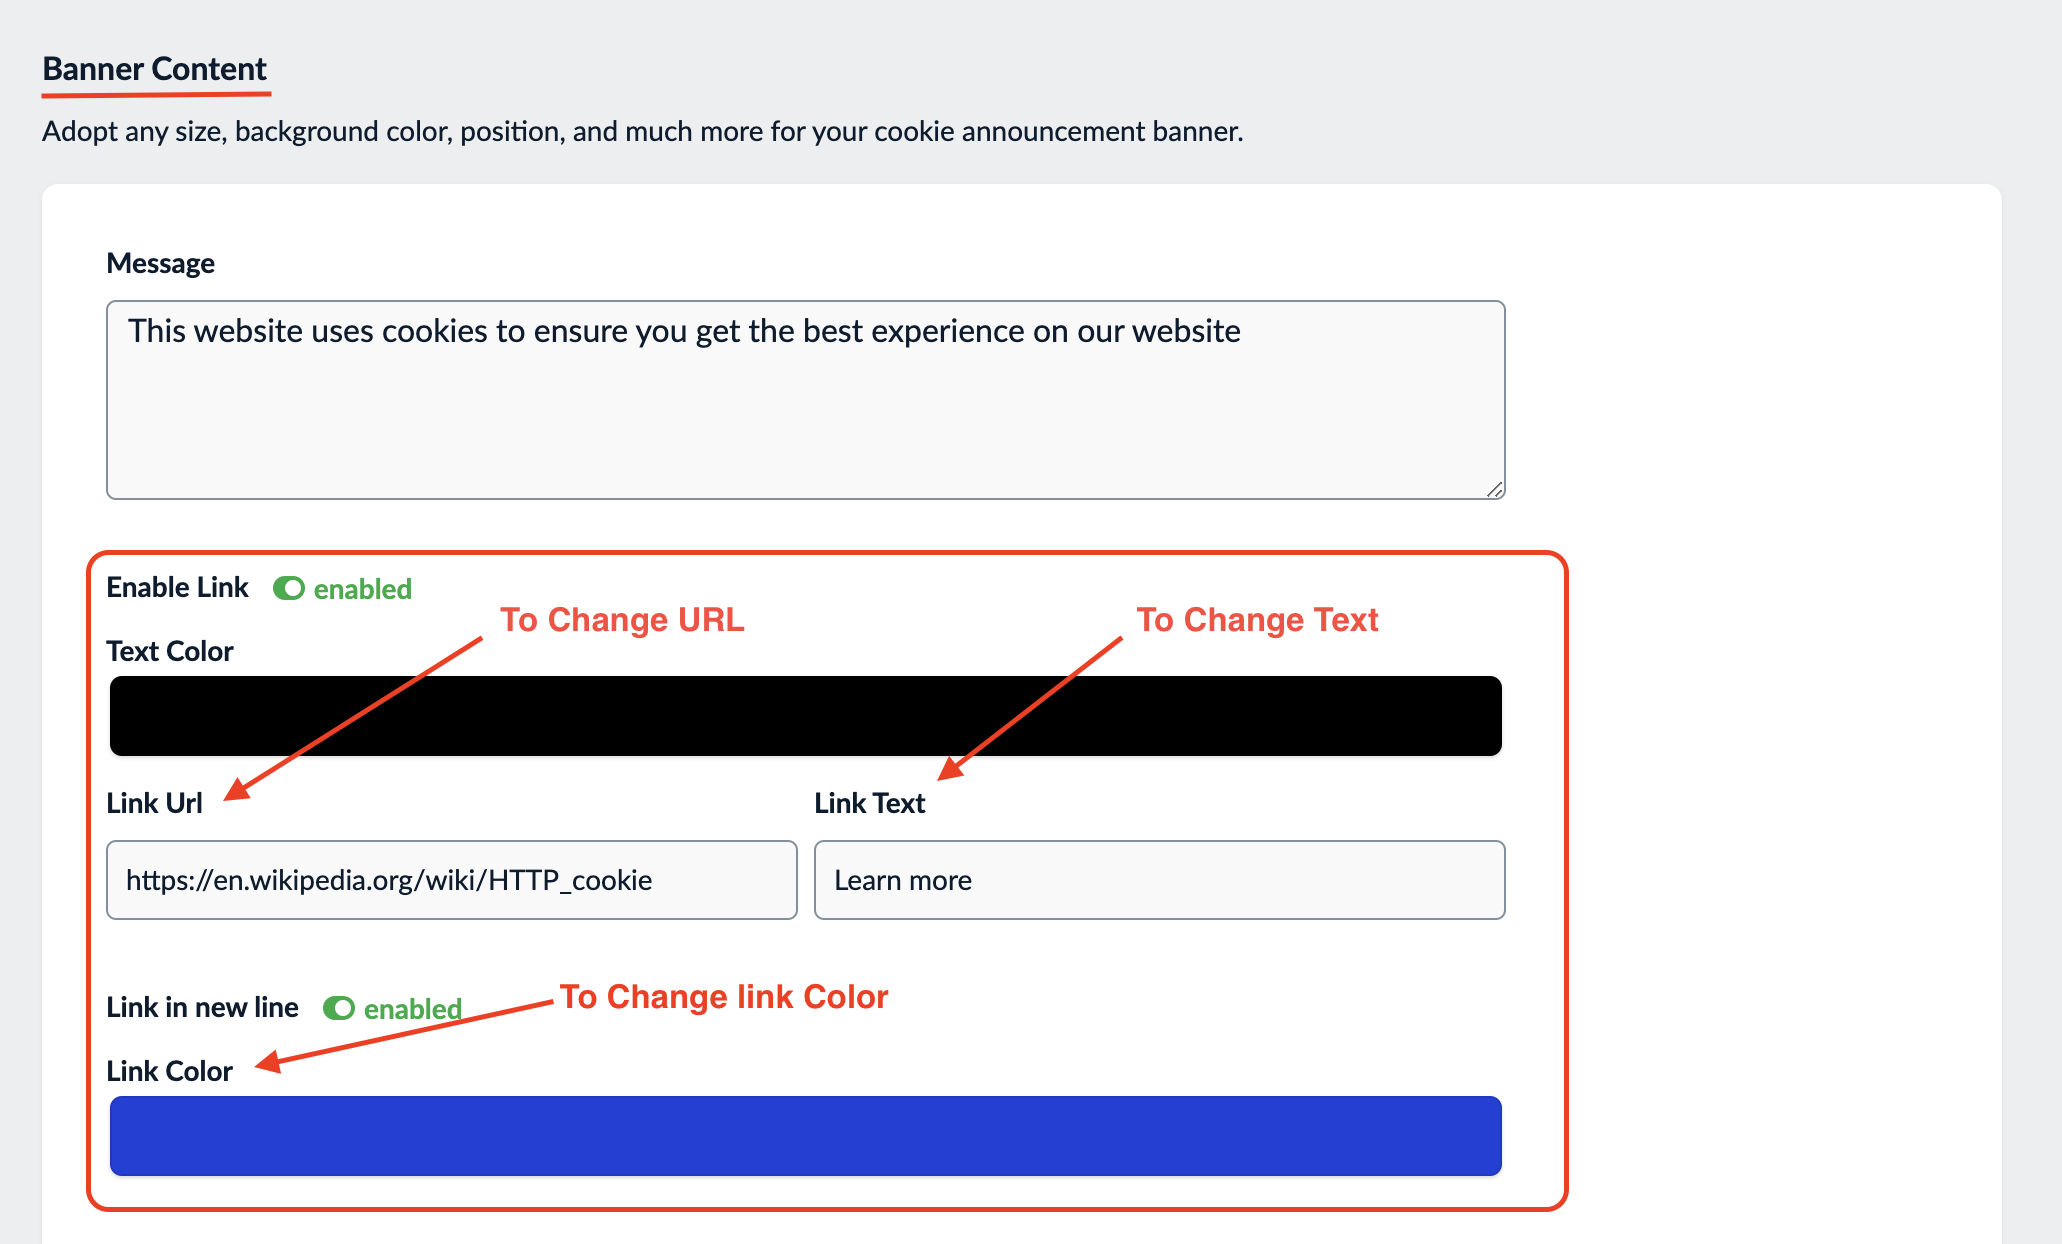The width and height of the screenshot is (2062, 1244).
Task: Click enabled text beside Link in new line
Action: point(412,1009)
